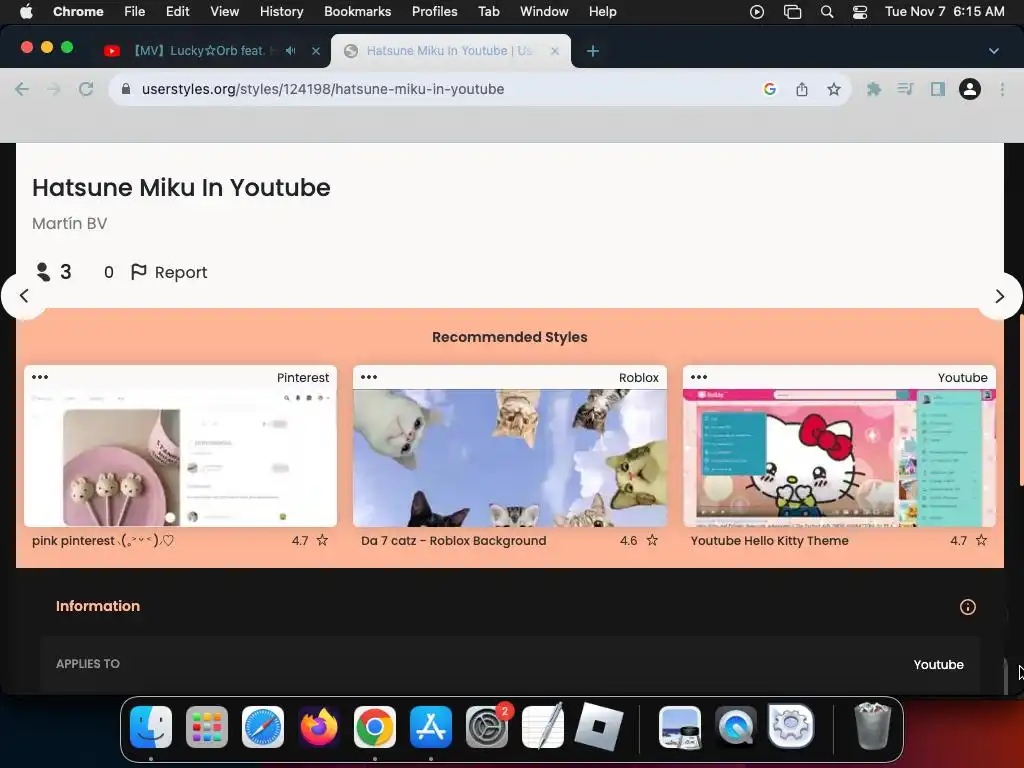1024x768 pixels.
Task: Open the pink pinterest style thumbnail
Action: 180,458
